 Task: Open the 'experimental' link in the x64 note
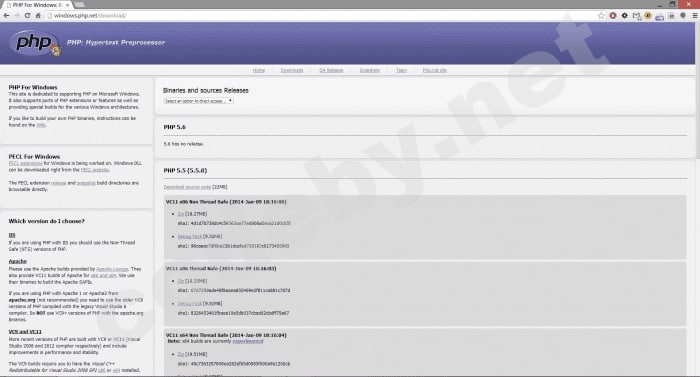(247, 341)
